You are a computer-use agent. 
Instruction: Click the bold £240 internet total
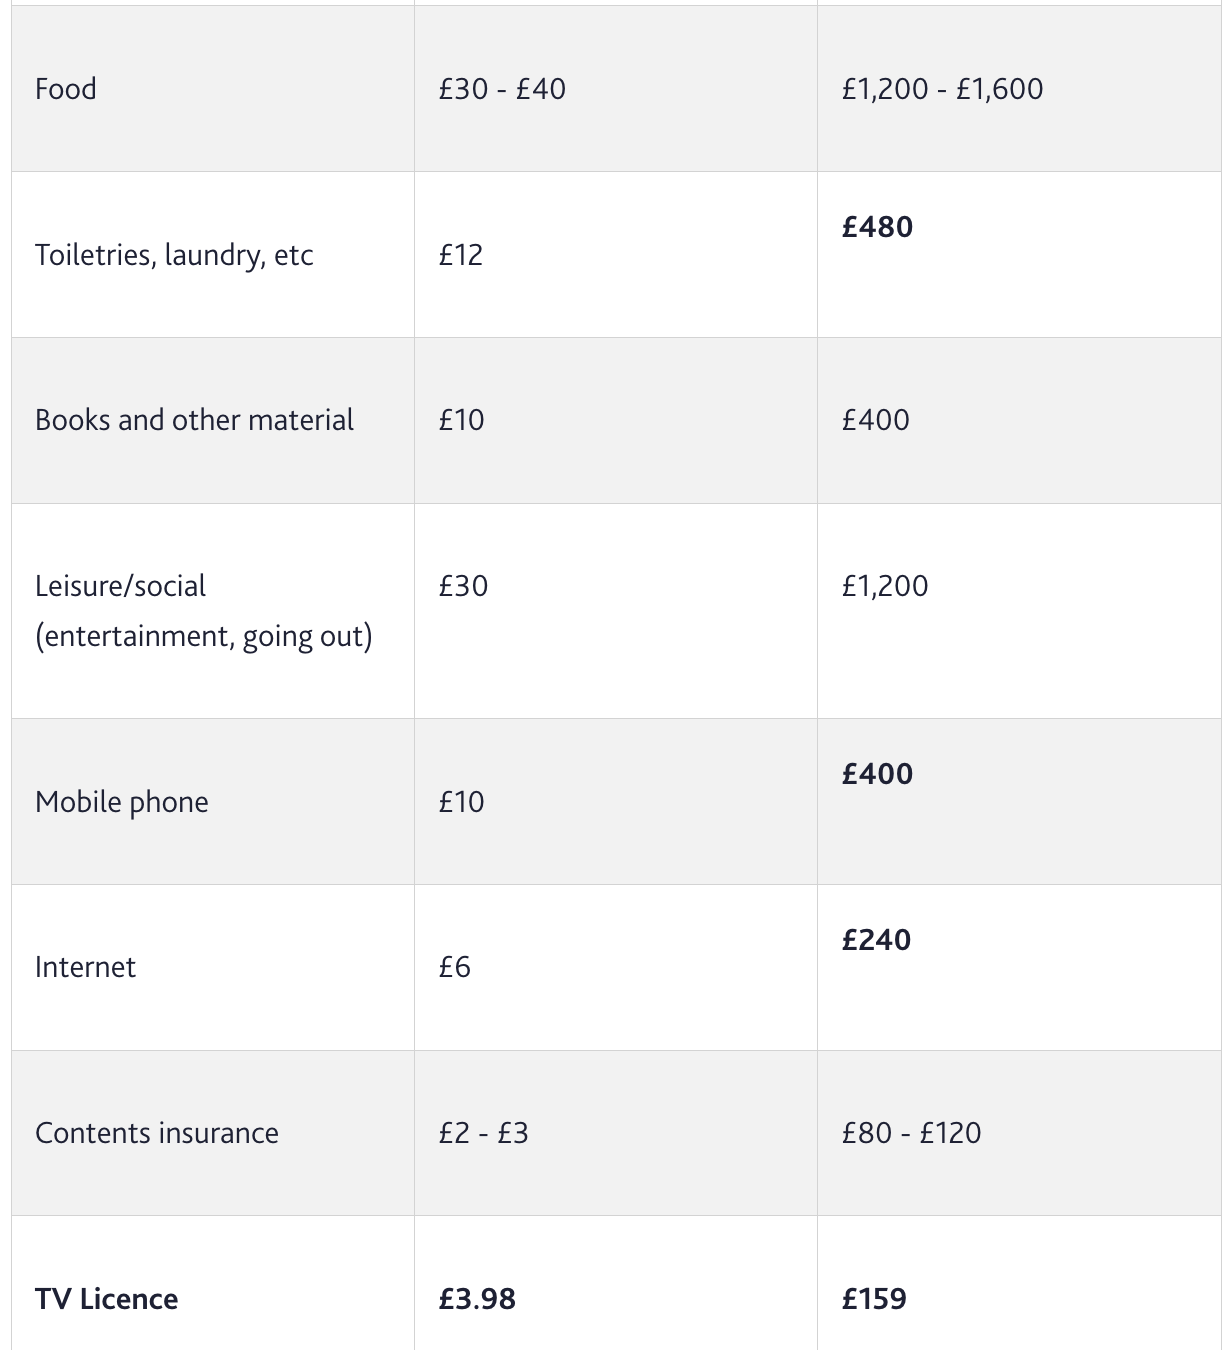[x=876, y=940]
